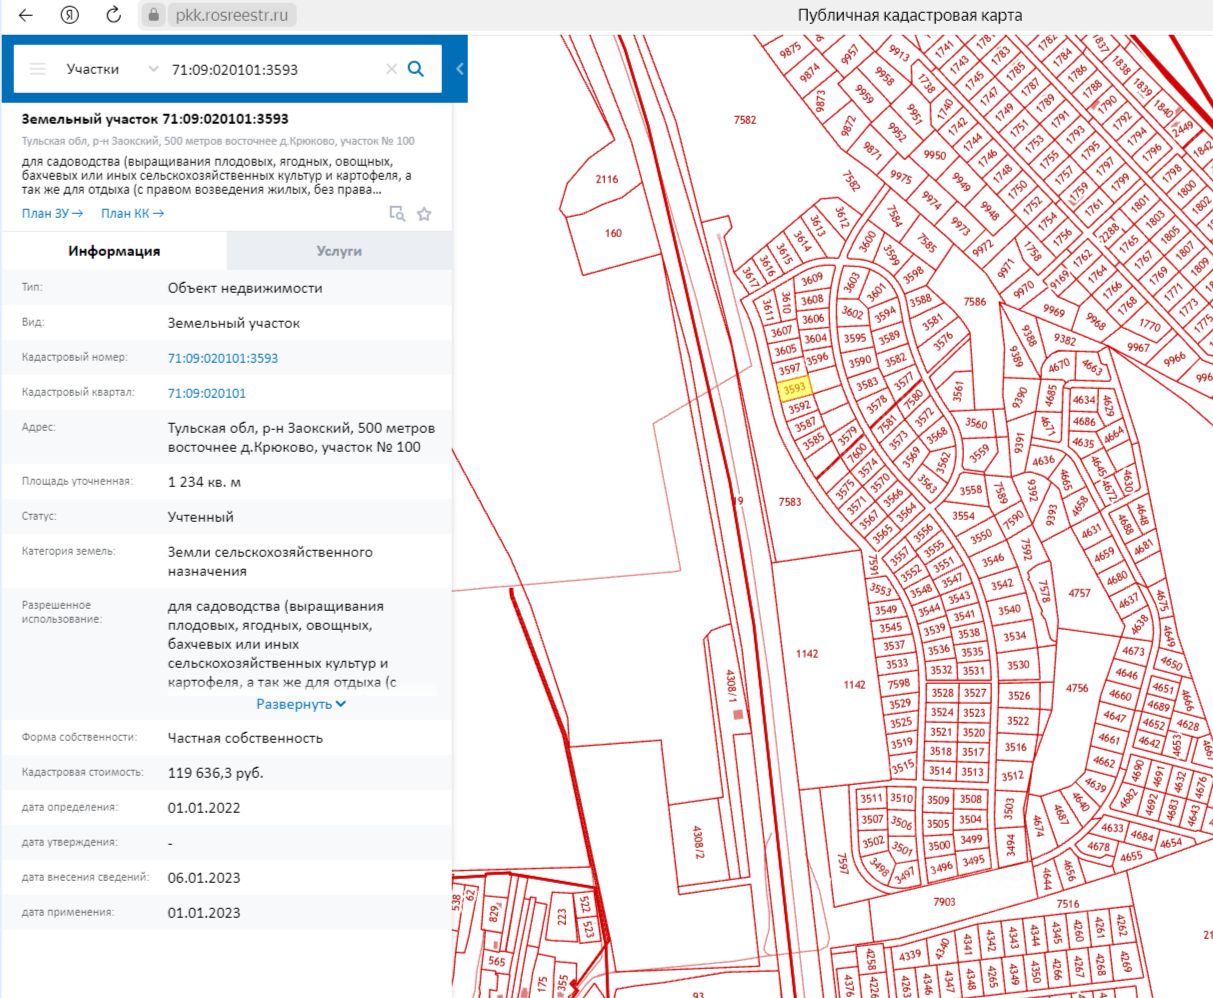Screen dimensions: 1213x998
Task: Select the cadastral cost 119 636,3 руб.
Action: [x=216, y=773]
